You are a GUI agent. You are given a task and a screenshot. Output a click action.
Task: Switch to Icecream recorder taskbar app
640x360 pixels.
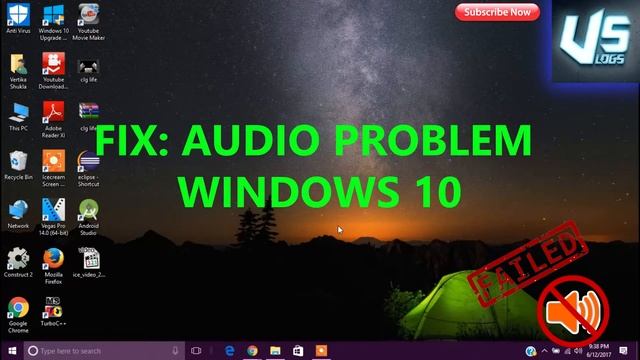click(321, 351)
